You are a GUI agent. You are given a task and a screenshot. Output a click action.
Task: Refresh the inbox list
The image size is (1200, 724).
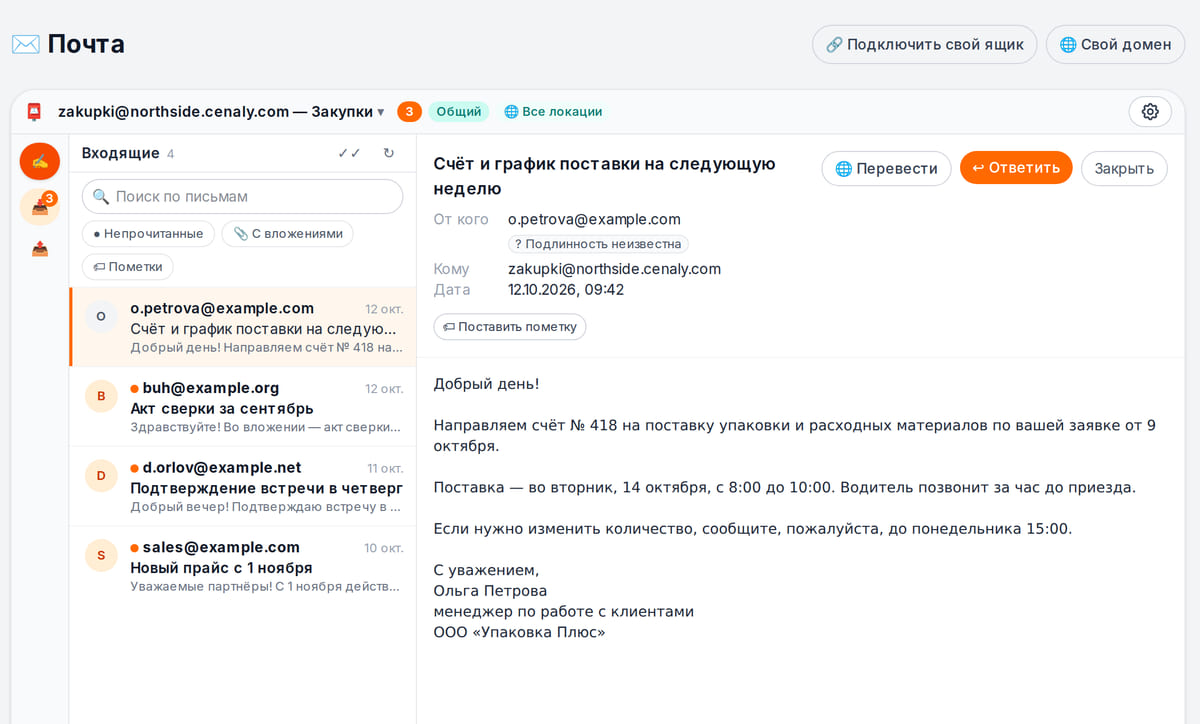click(389, 153)
